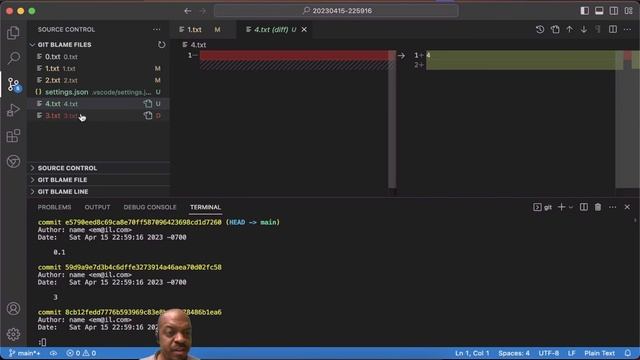
Task: Change language mode Plain Text
Action: pos(600,353)
